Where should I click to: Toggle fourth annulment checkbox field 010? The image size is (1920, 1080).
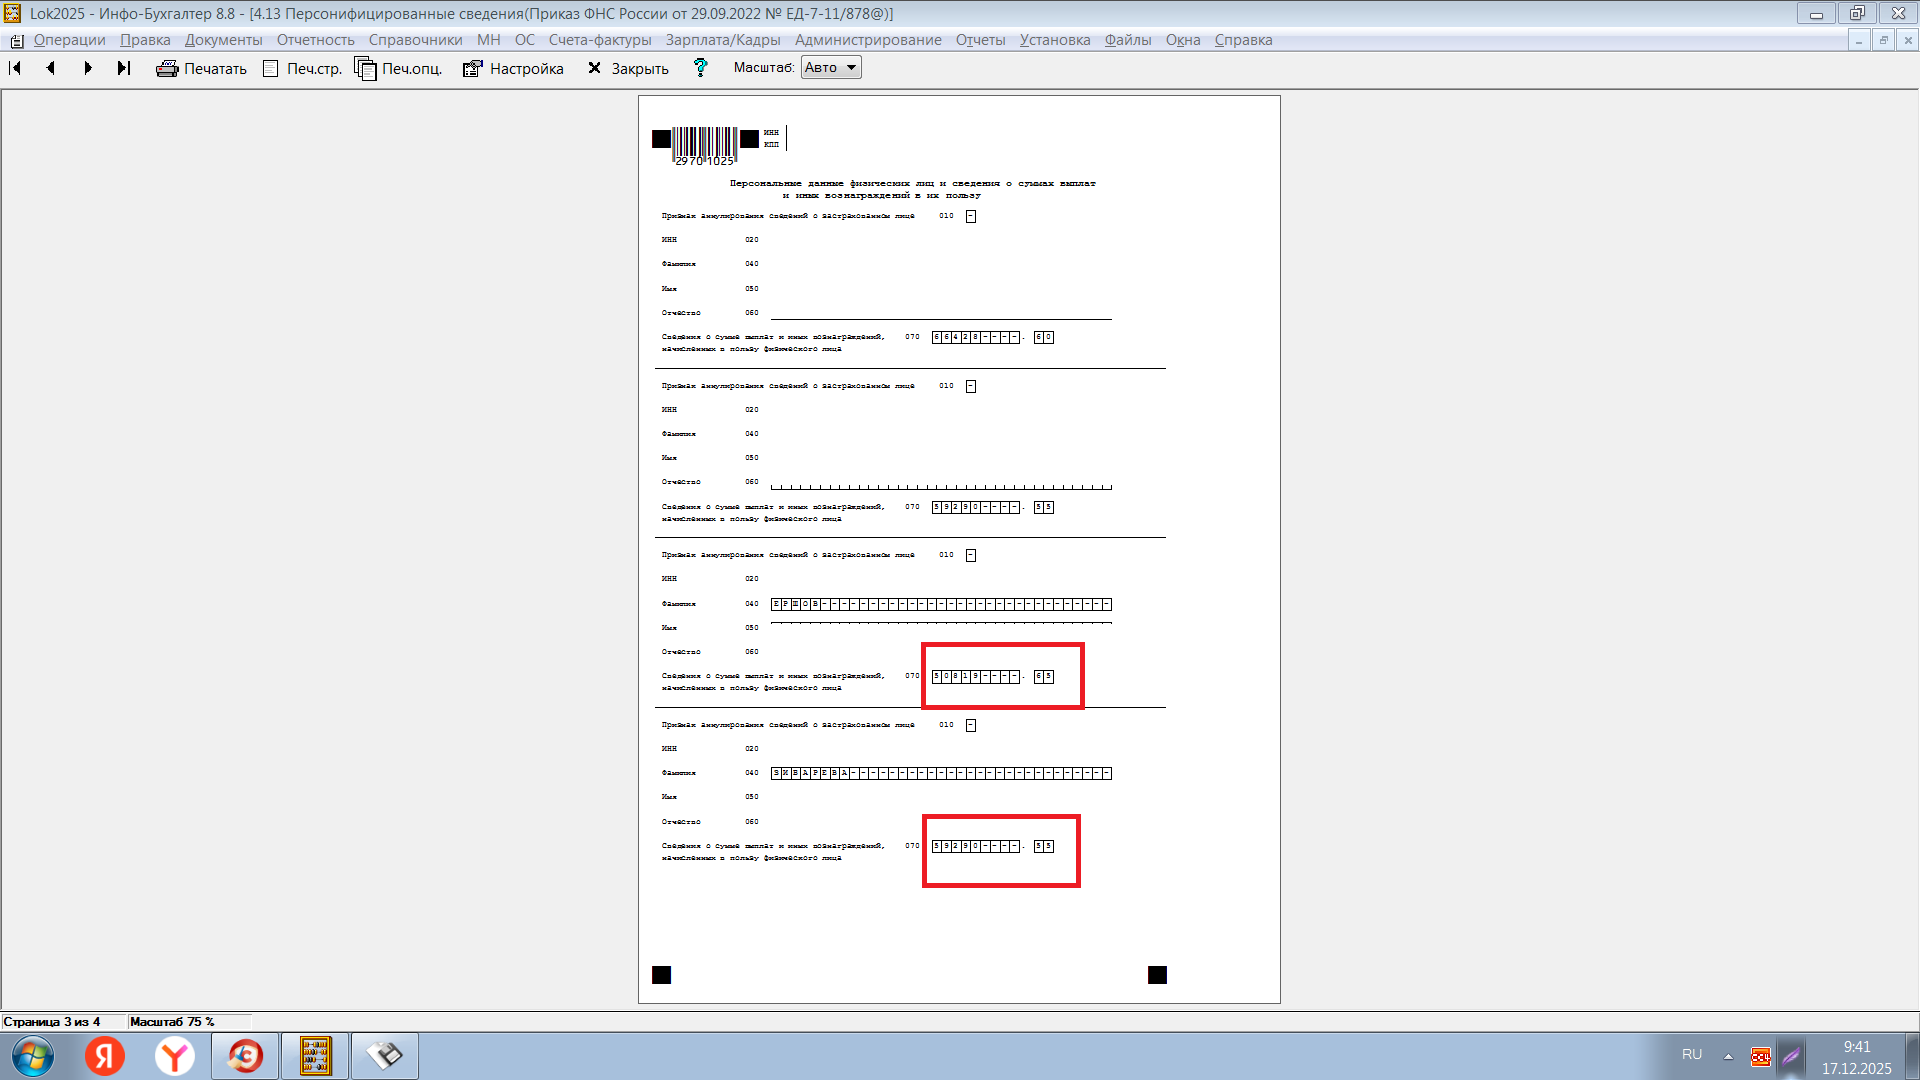(x=970, y=725)
